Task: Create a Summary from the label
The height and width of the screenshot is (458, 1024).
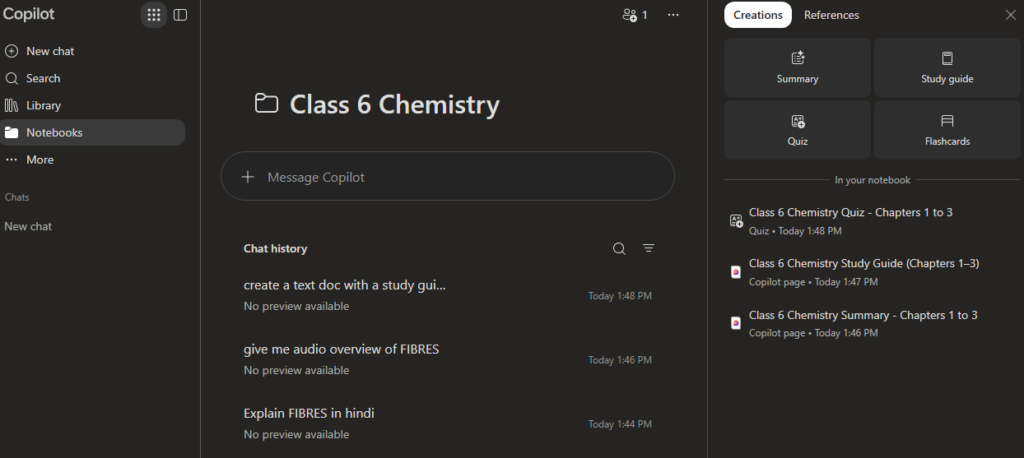Action: click(x=797, y=79)
